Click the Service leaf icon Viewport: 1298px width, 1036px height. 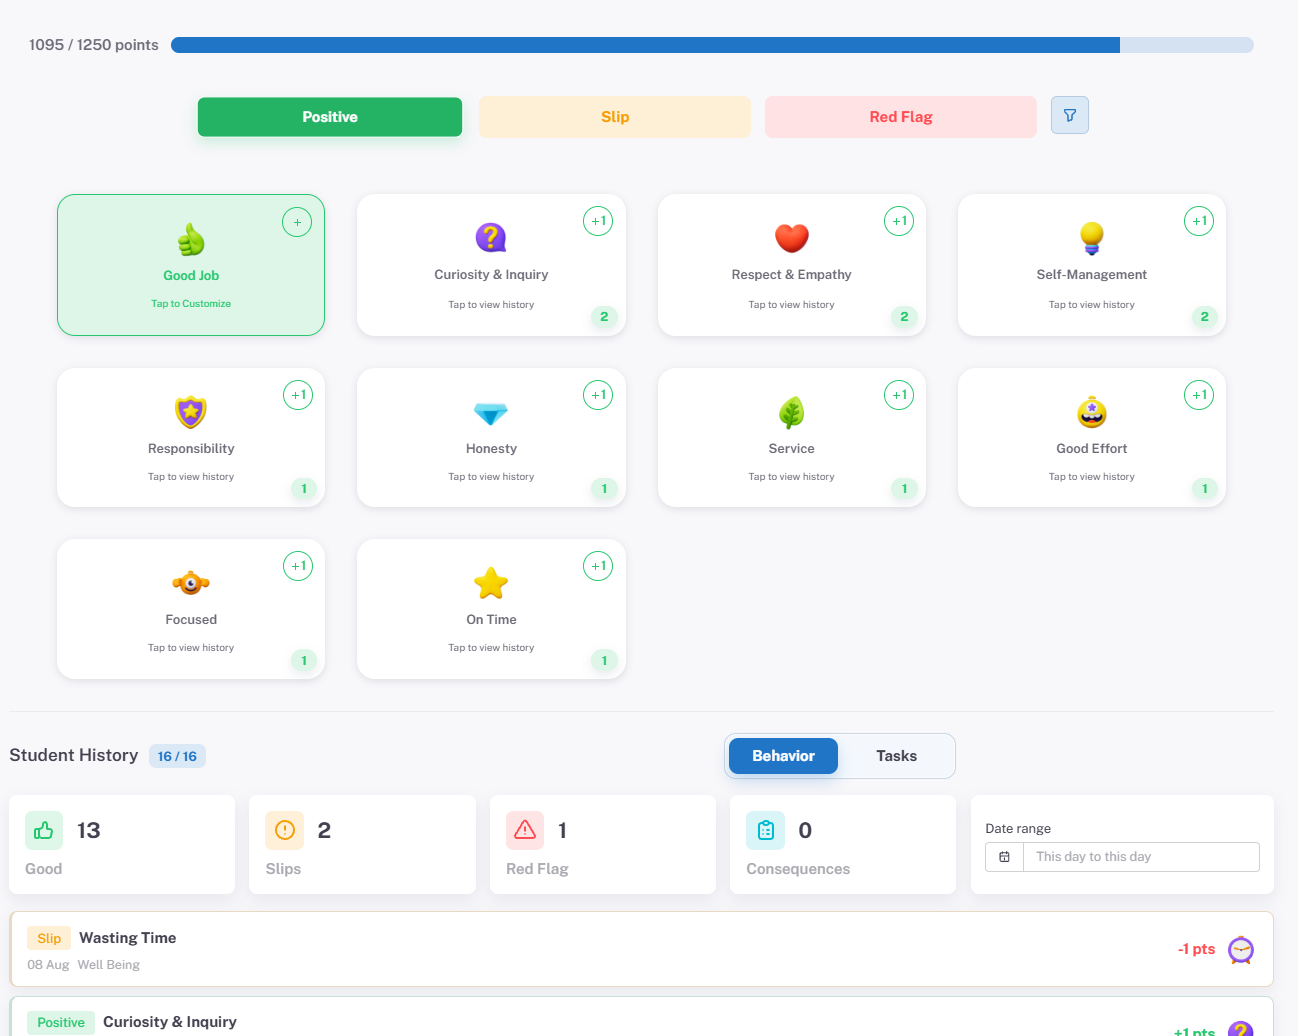click(791, 412)
